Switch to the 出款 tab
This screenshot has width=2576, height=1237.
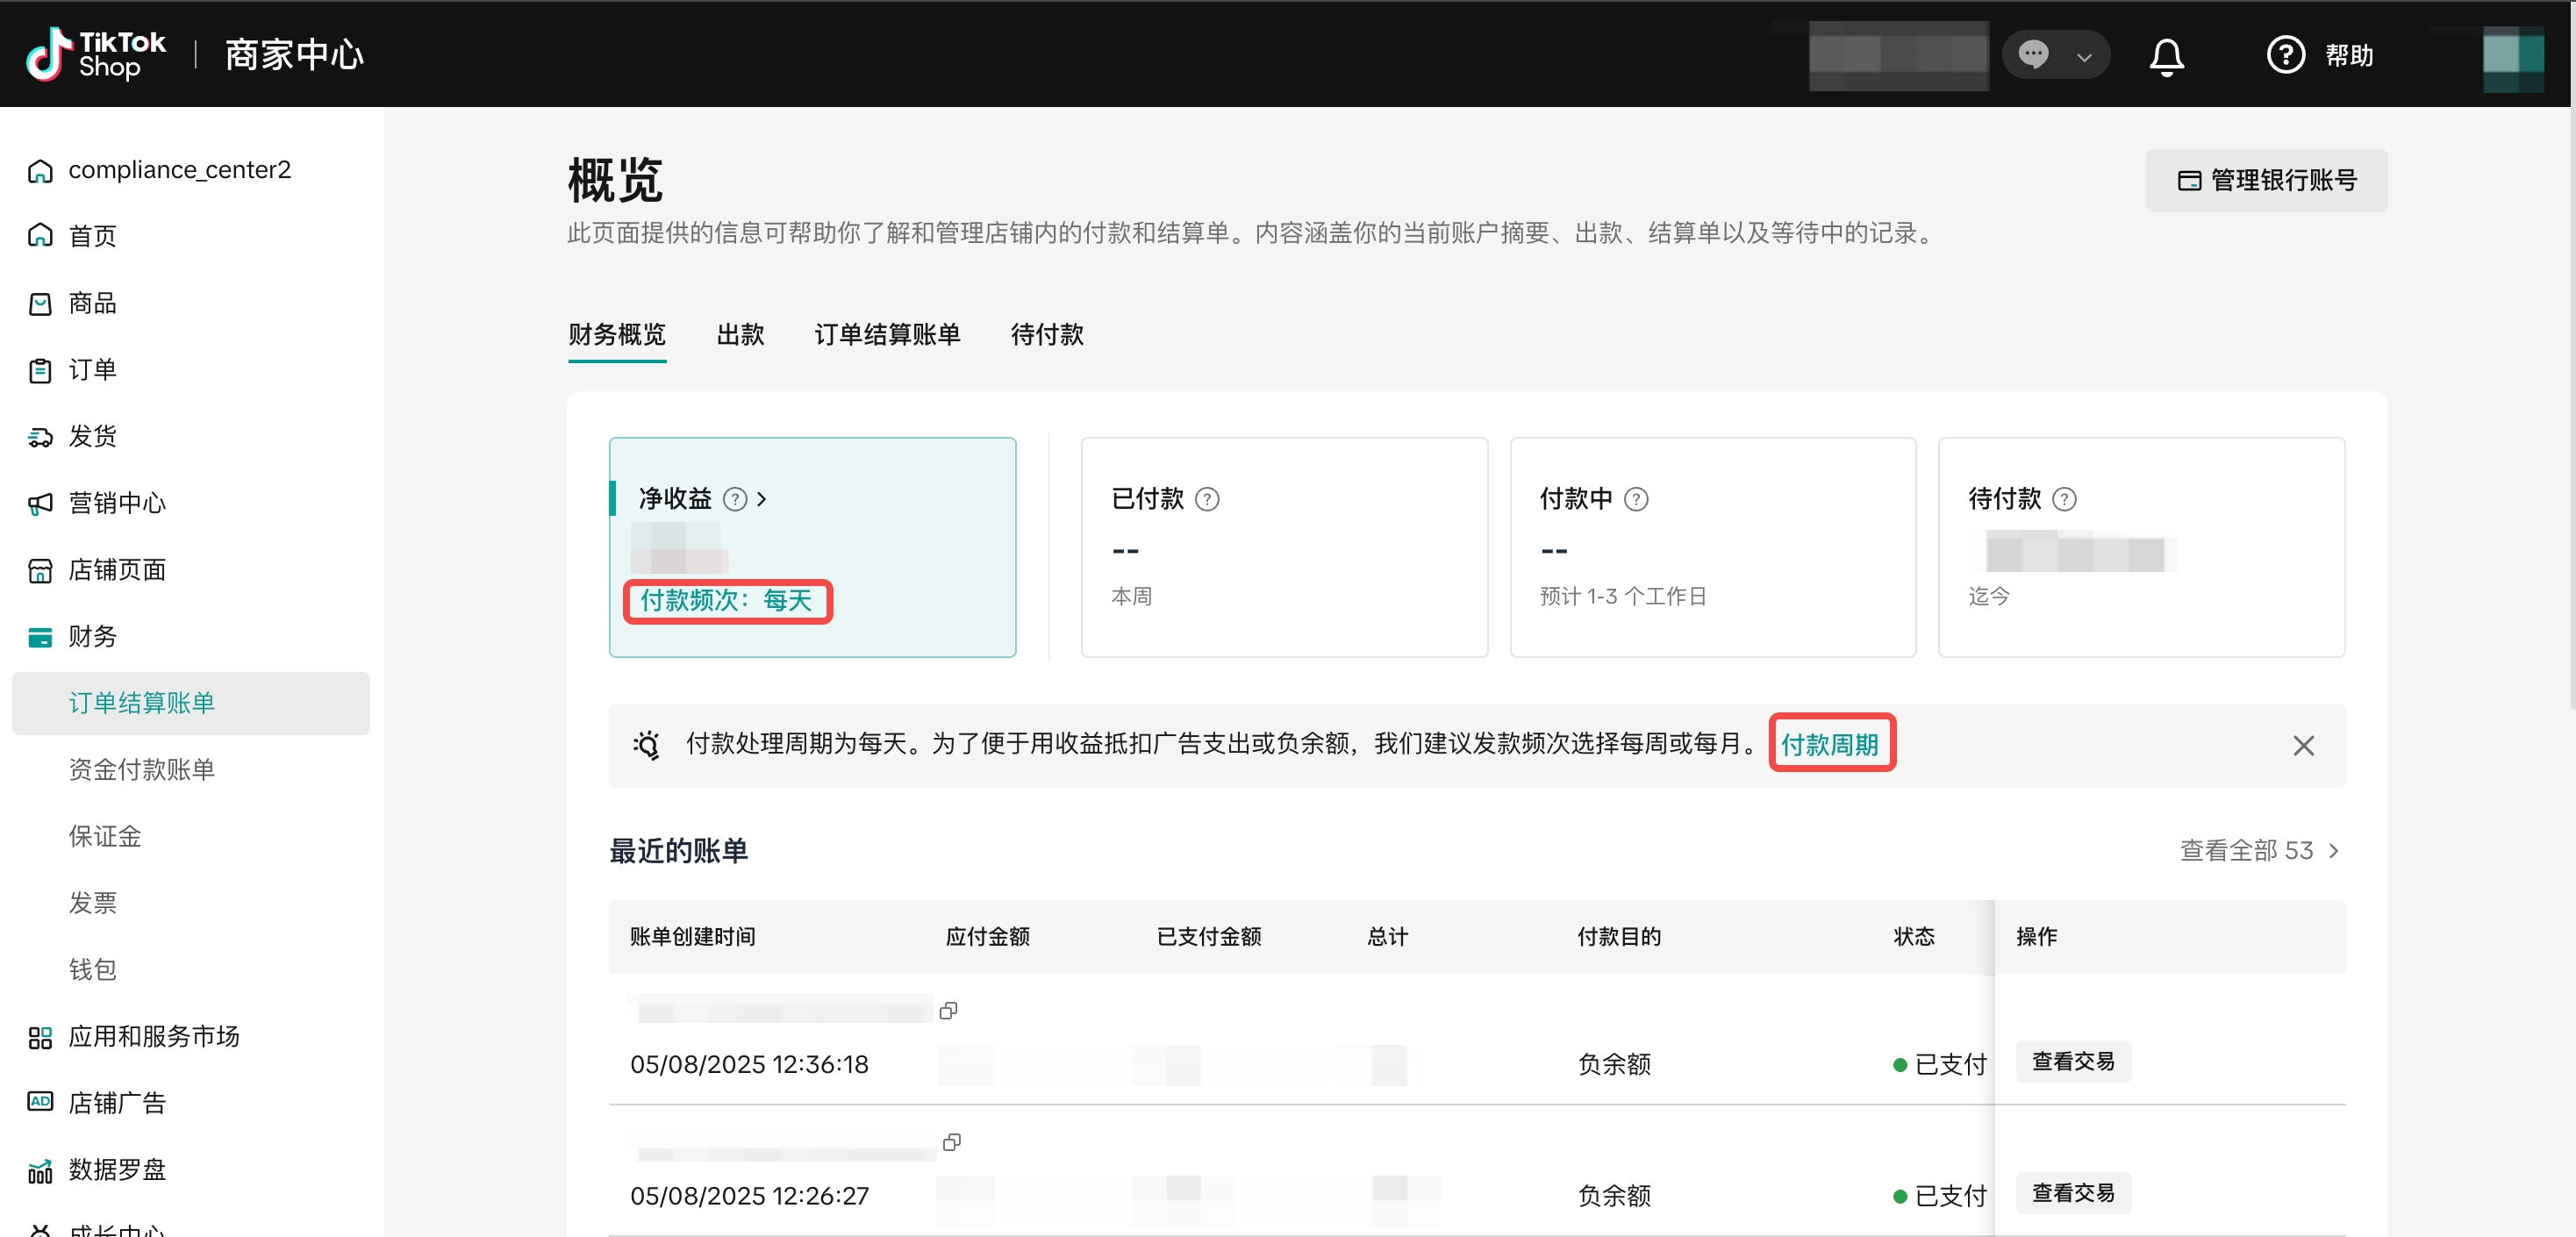[x=740, y=334]
